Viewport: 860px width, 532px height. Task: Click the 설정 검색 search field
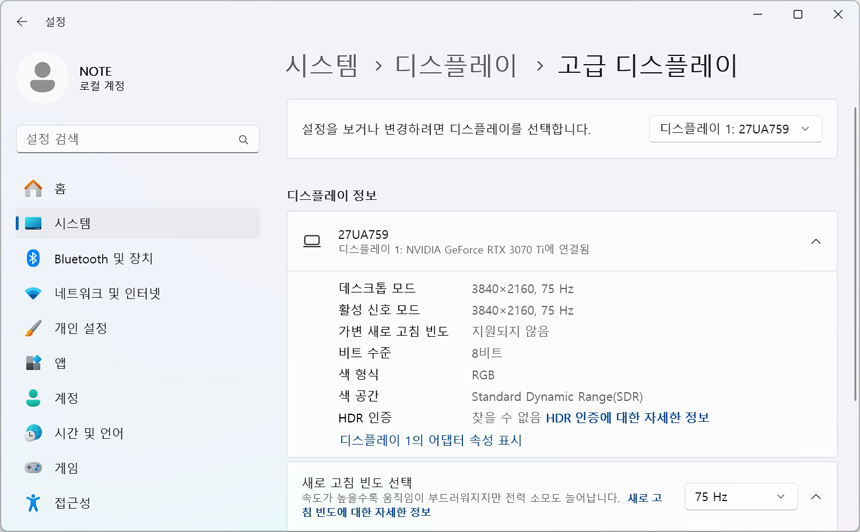[130, 140]
